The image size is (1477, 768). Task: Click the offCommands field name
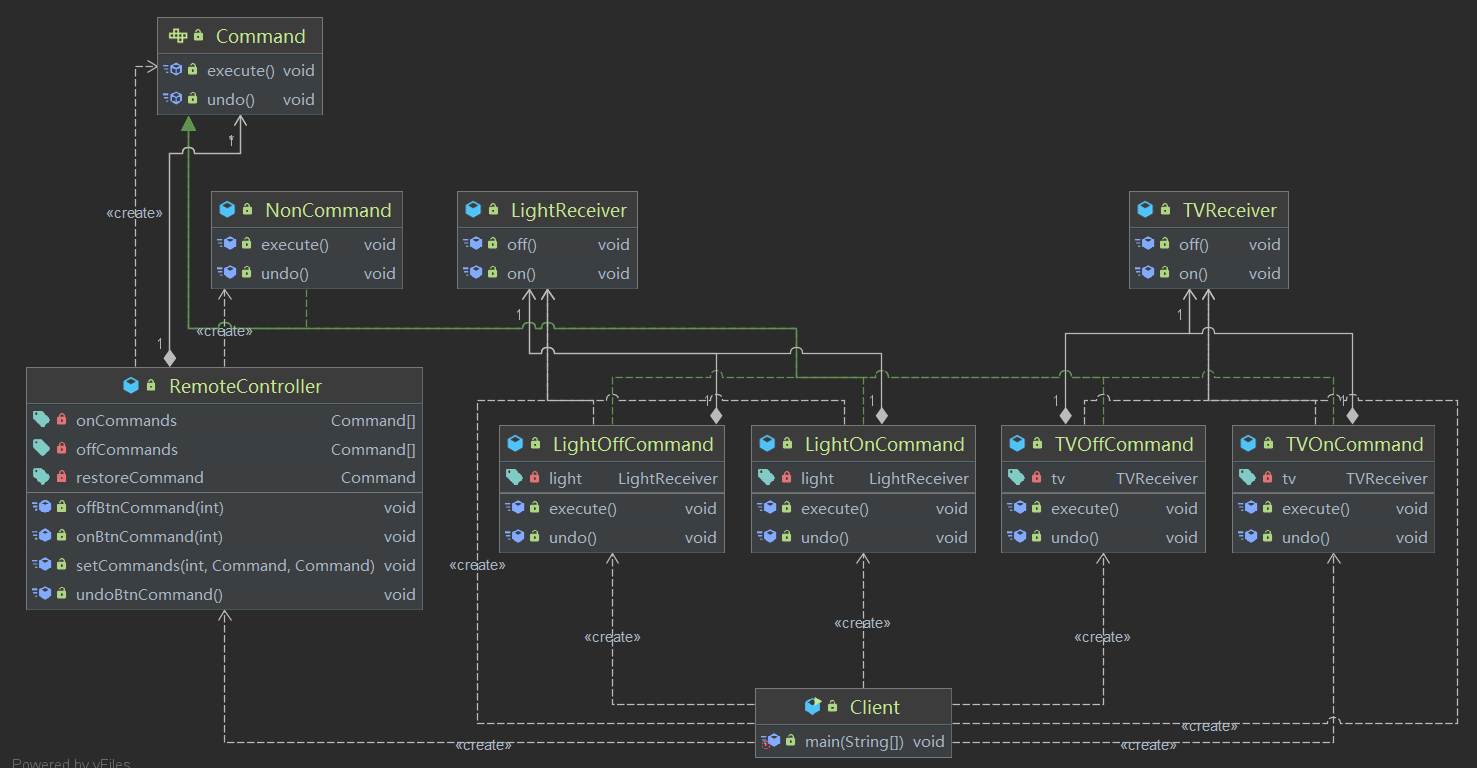(127, 449)
